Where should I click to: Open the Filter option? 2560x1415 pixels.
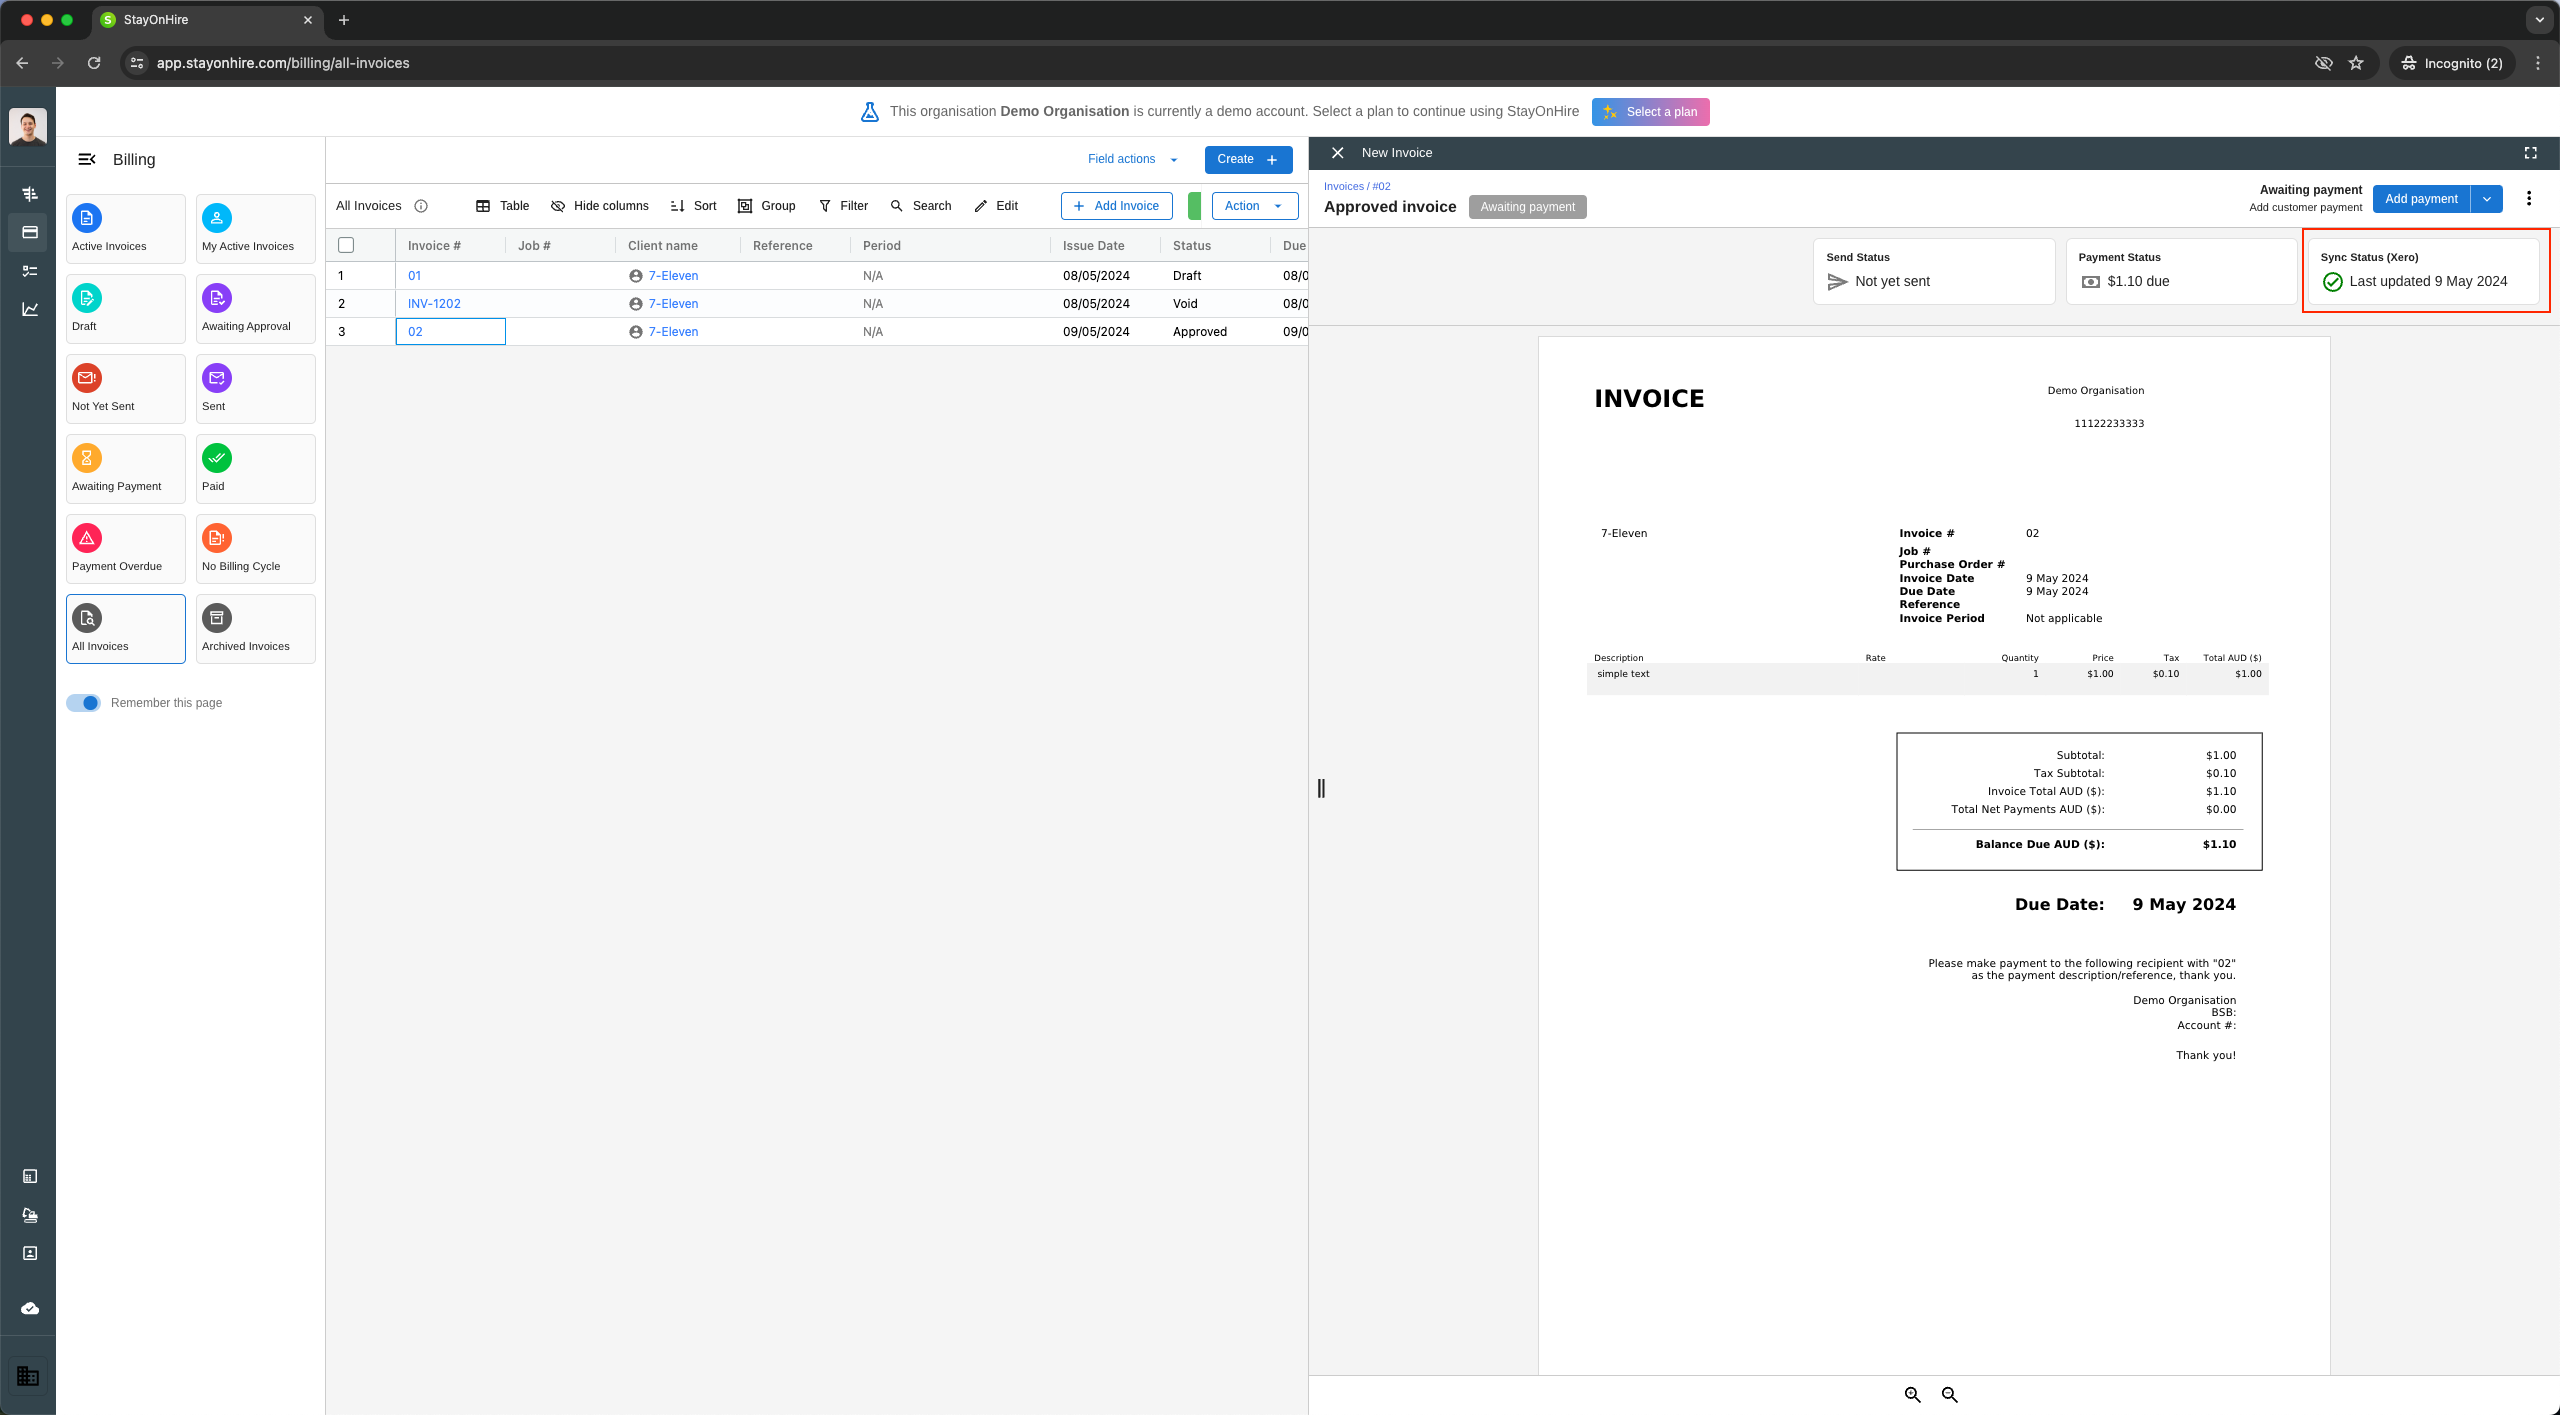point(843,206)
